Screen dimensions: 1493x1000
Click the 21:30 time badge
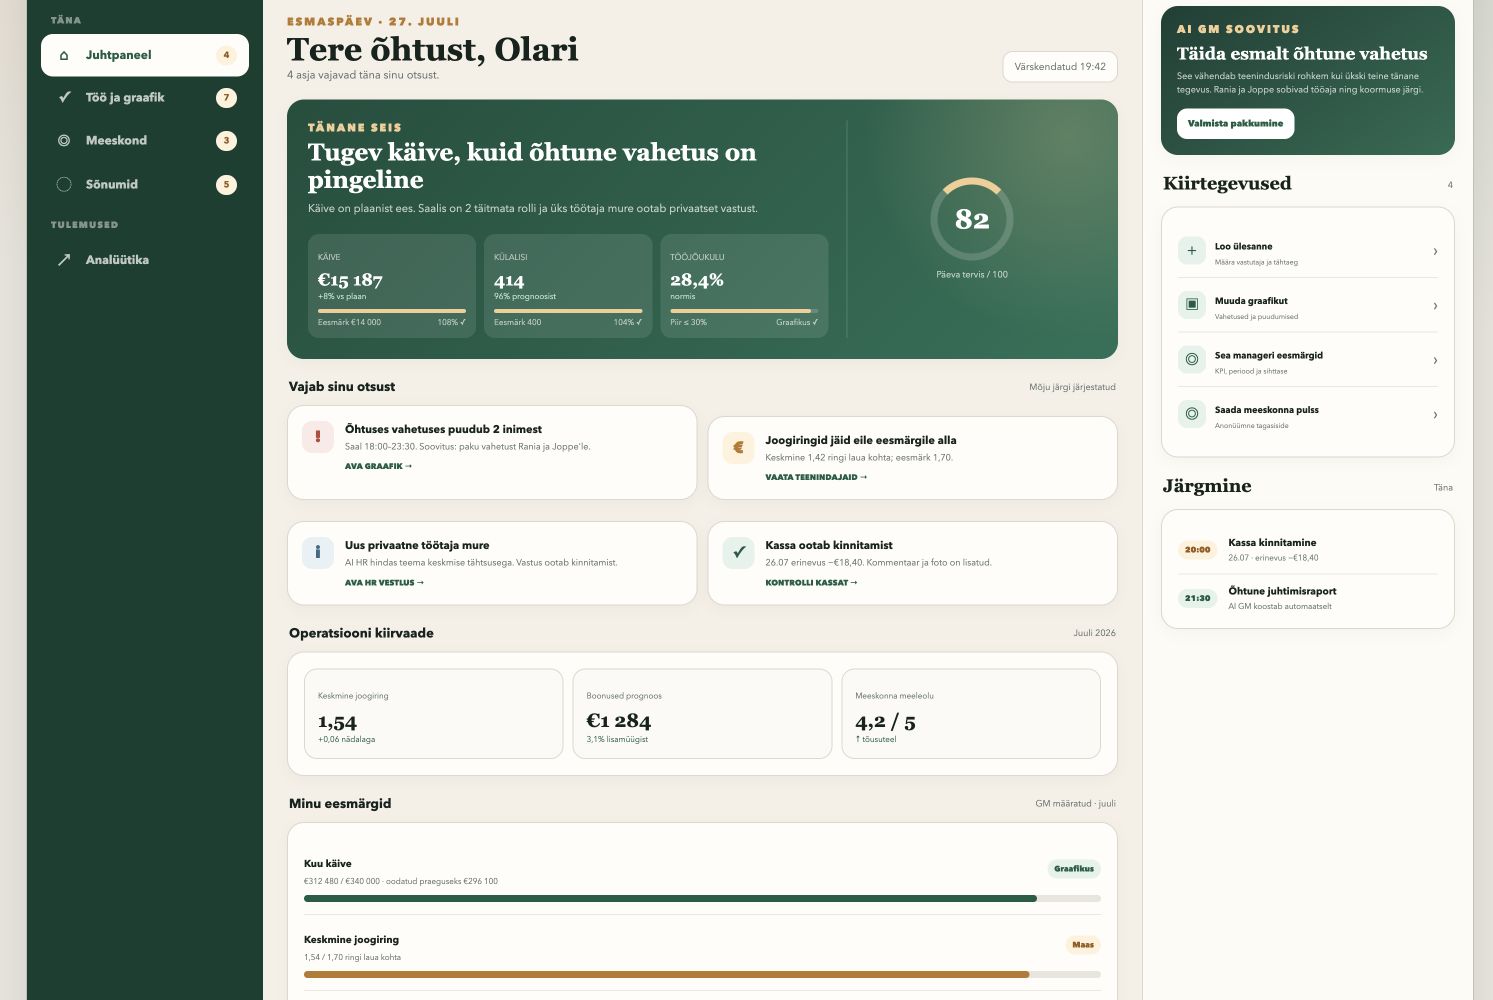point(1197,598)
